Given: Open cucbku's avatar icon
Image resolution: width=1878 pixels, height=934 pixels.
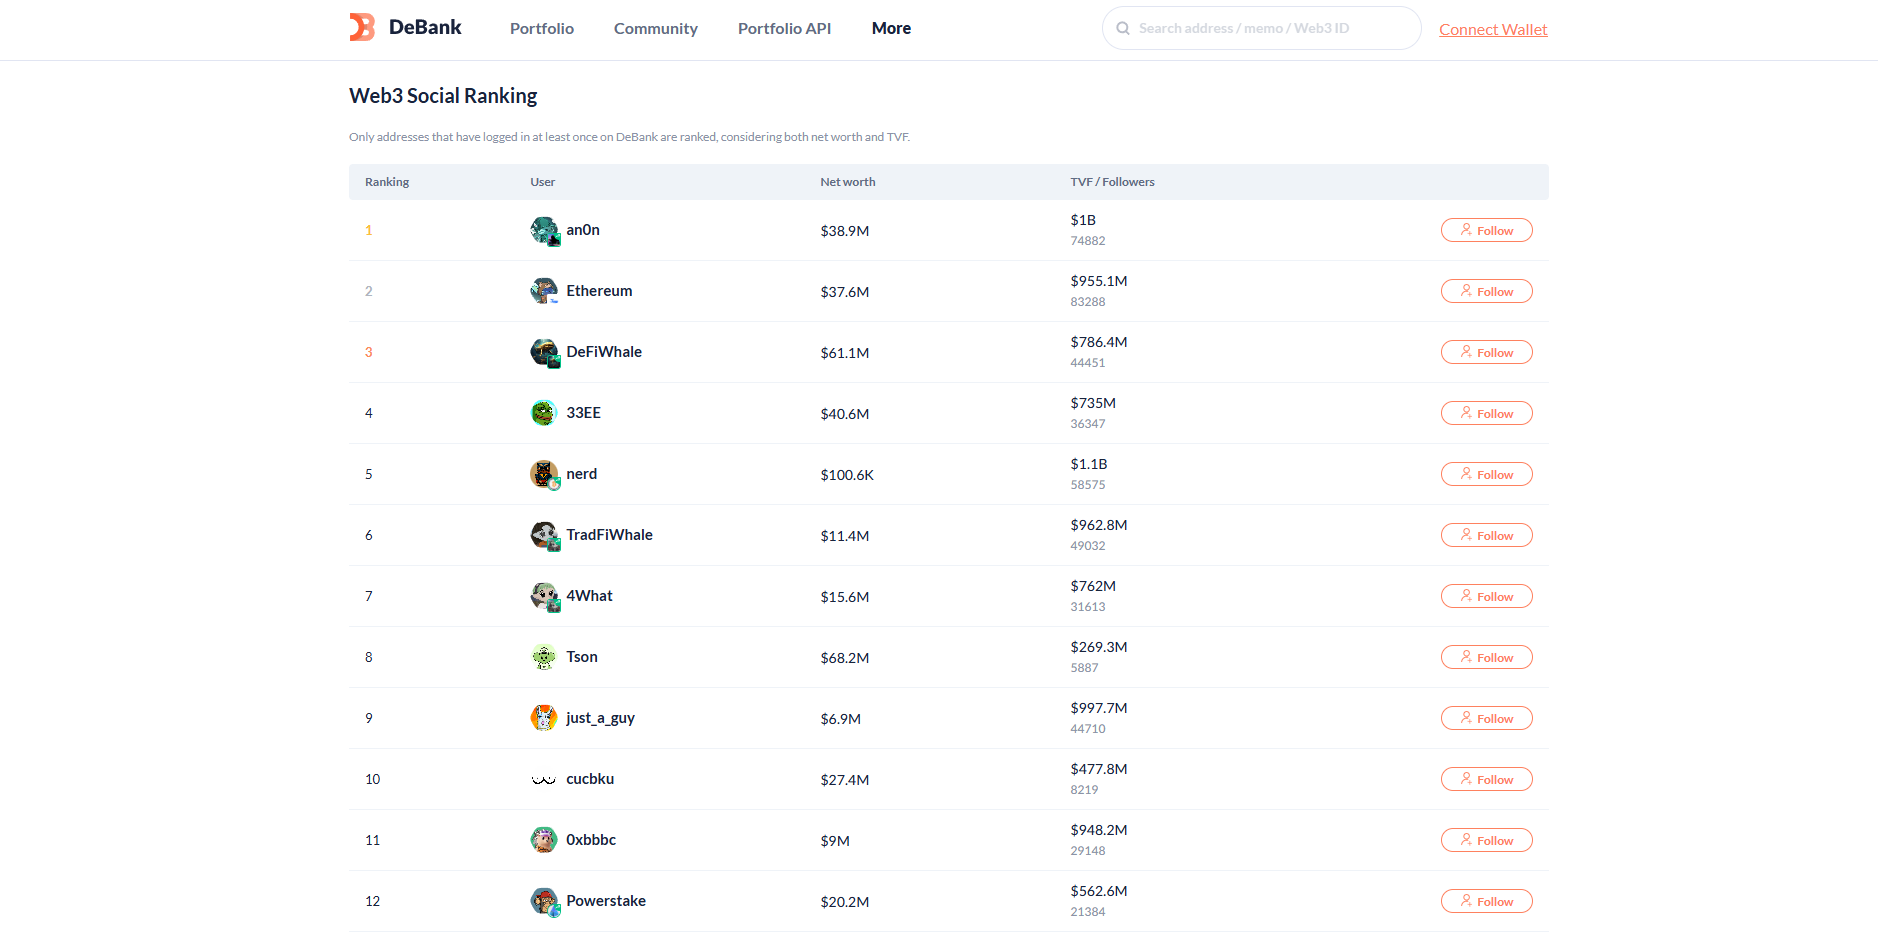Looking at the screenshot, I should (544, 779).
